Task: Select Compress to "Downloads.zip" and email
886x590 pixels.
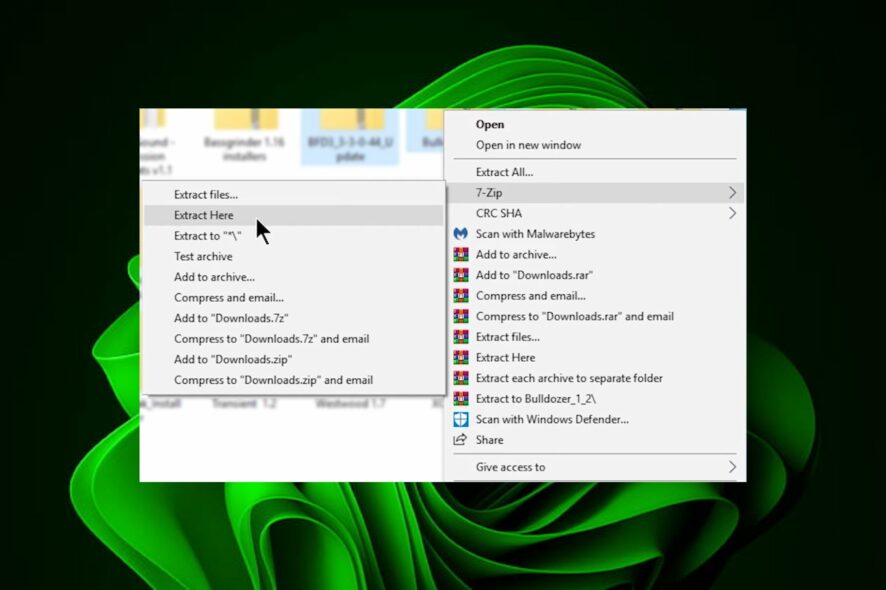Action: tap(293, 380)
